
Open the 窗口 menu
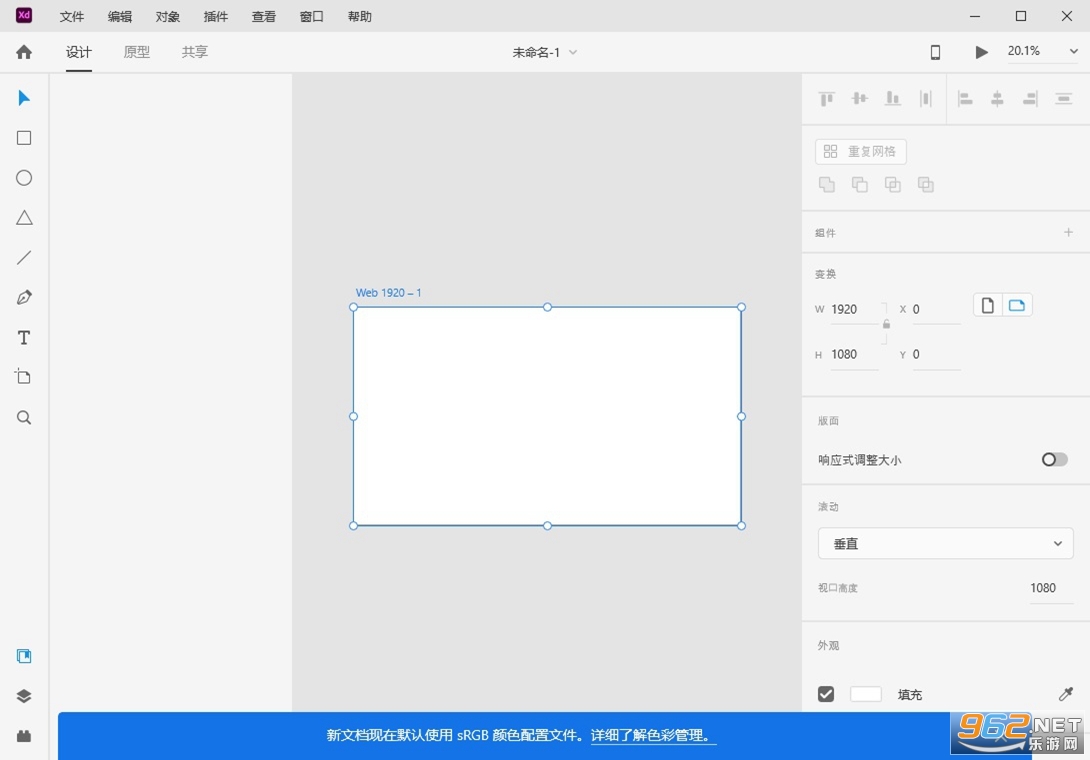point(311,17)
